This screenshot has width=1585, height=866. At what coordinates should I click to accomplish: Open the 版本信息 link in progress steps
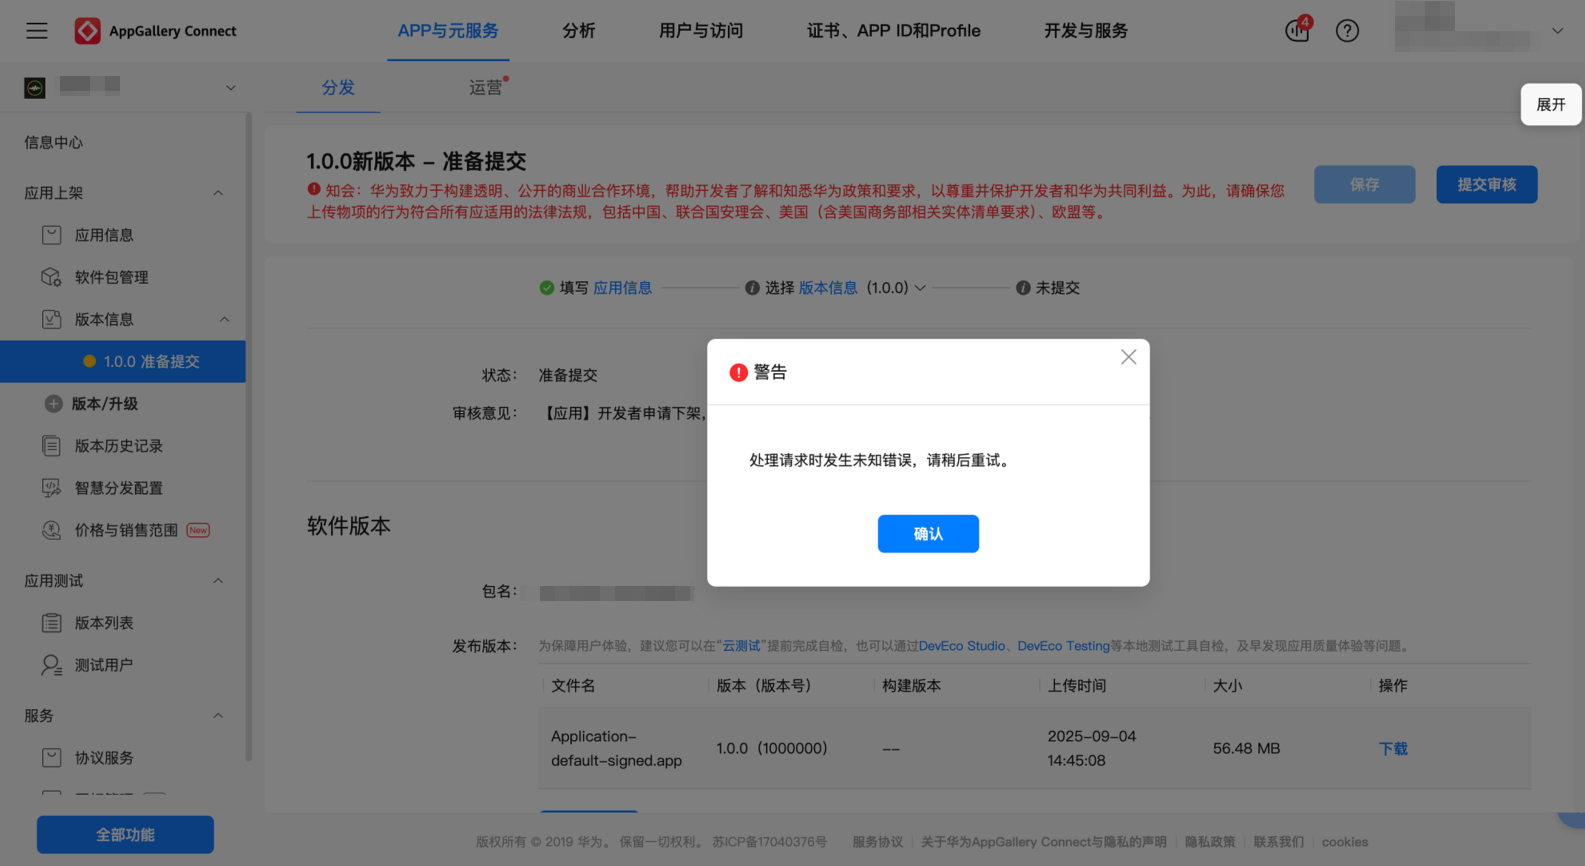pyautogui.click(x=828, y=288)
